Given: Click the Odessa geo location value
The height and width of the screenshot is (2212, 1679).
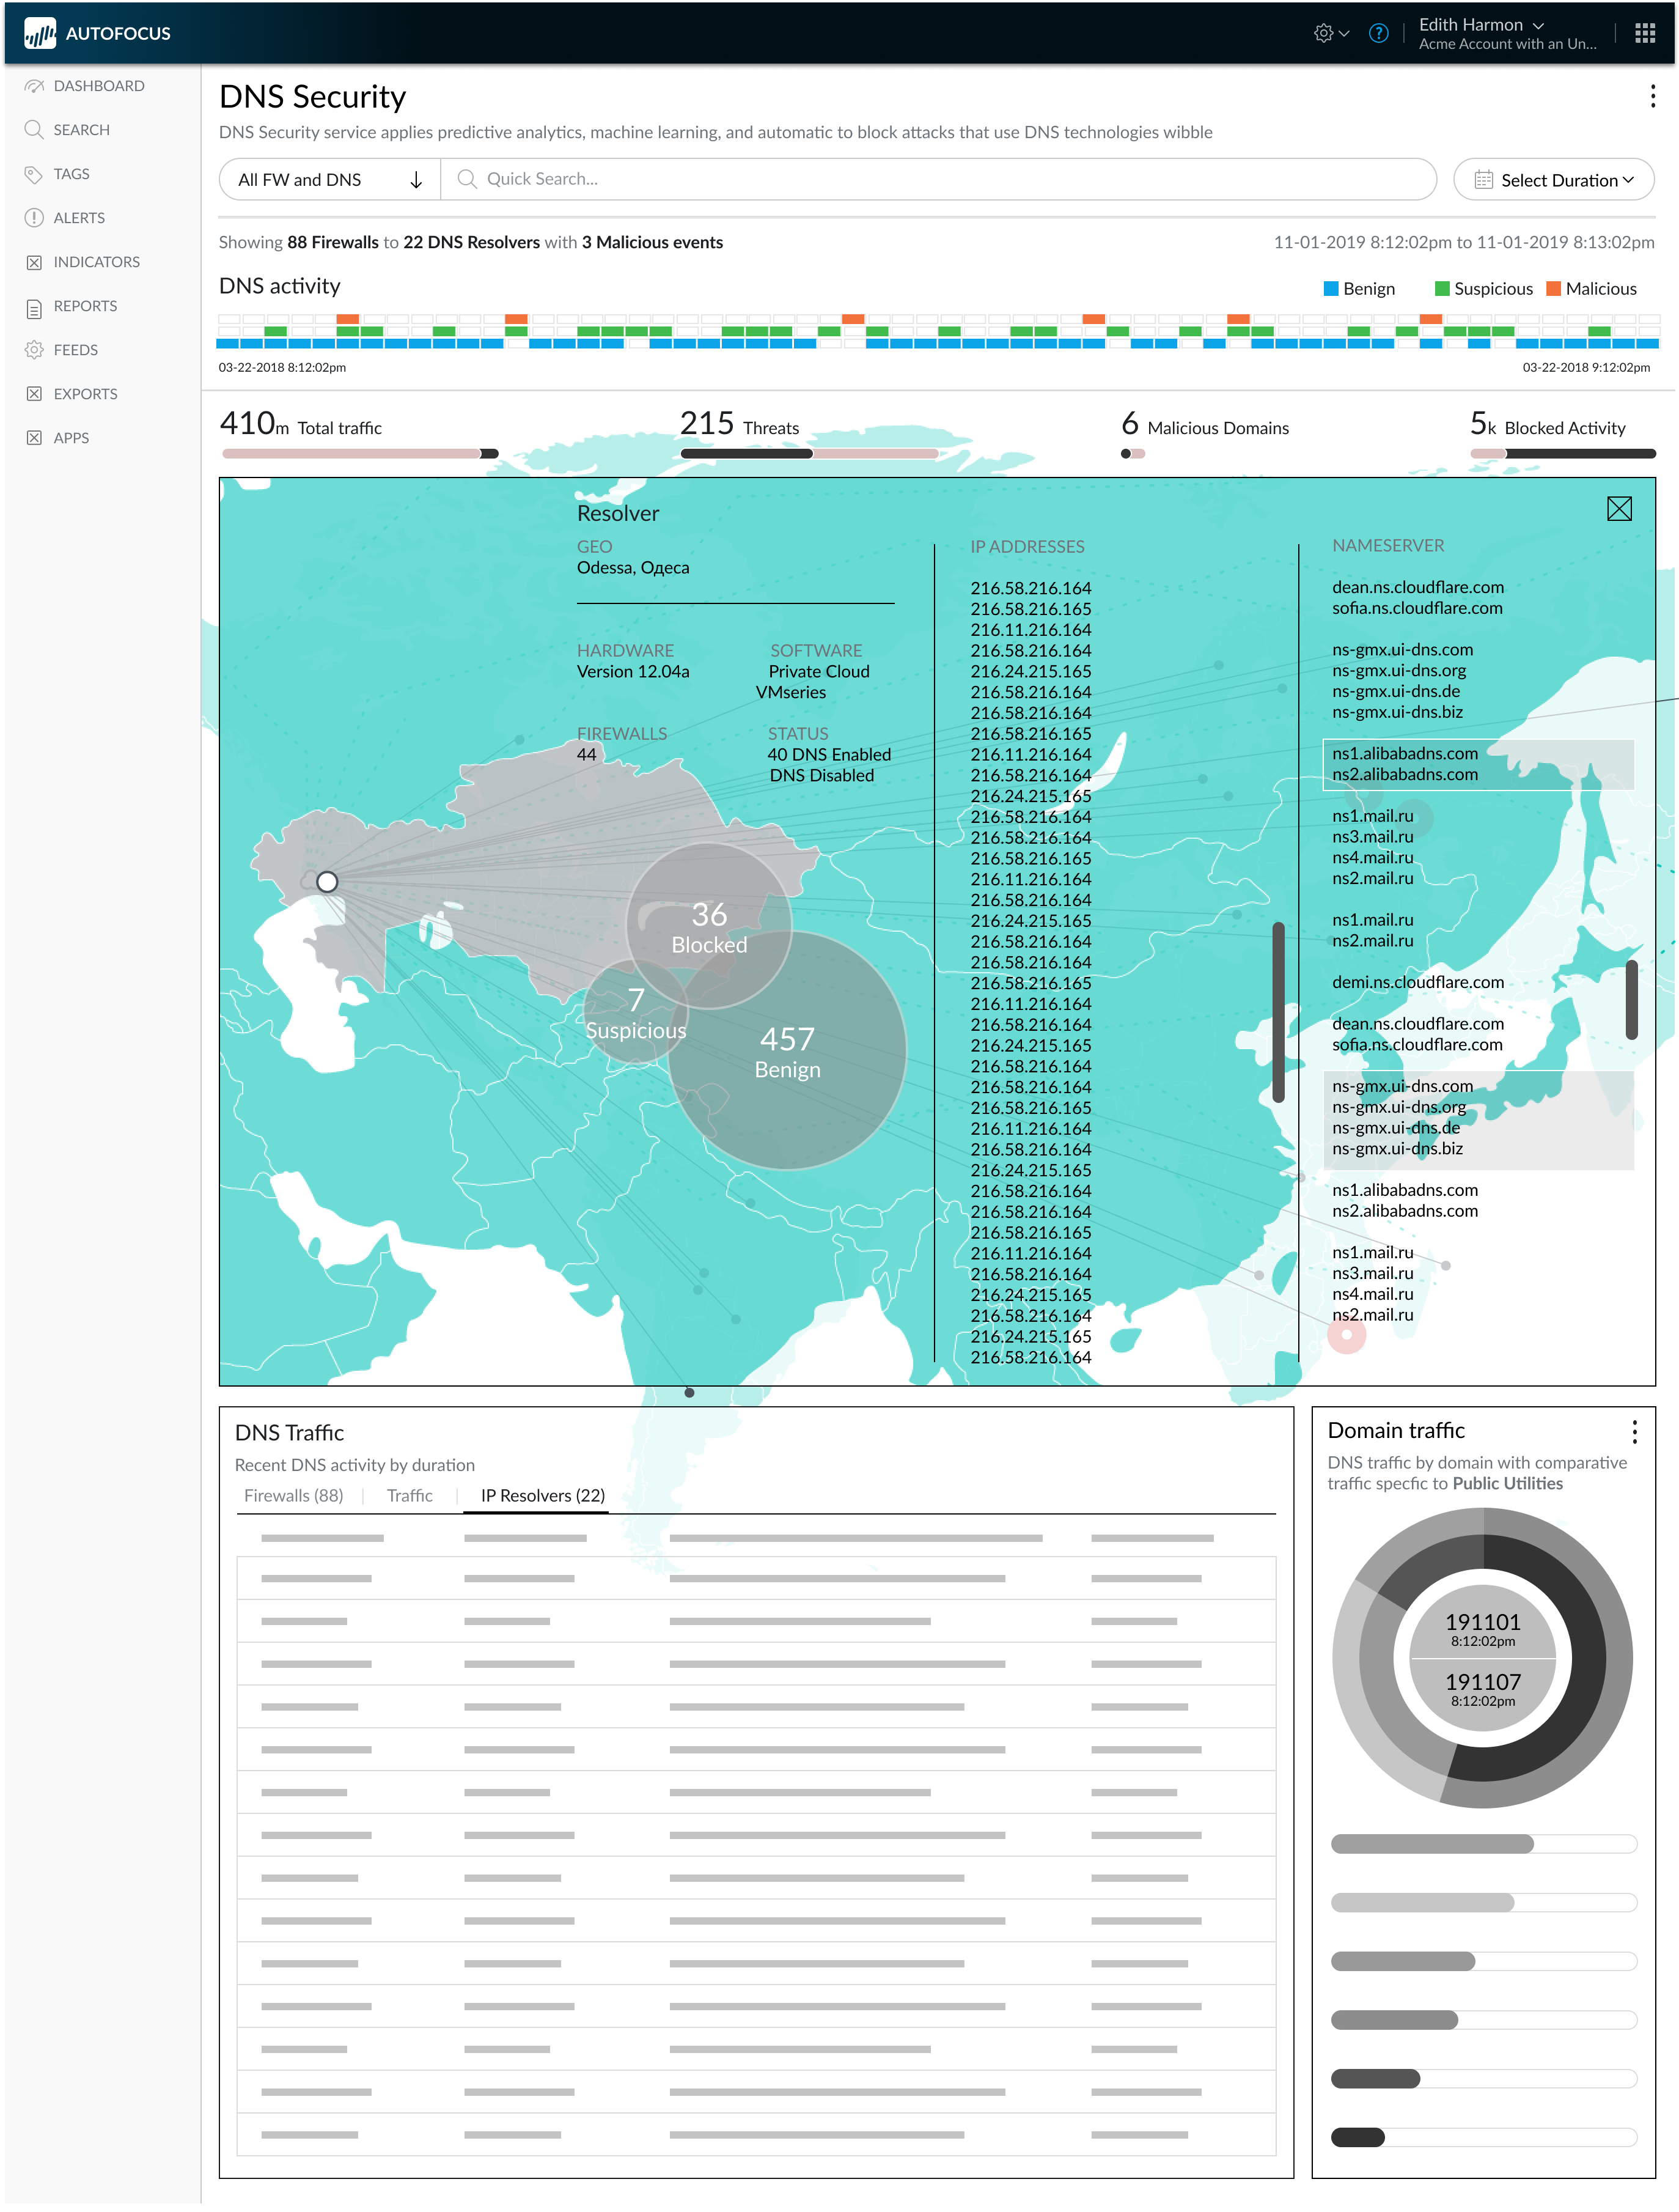Looking at the screenshot, I should 633,568.
